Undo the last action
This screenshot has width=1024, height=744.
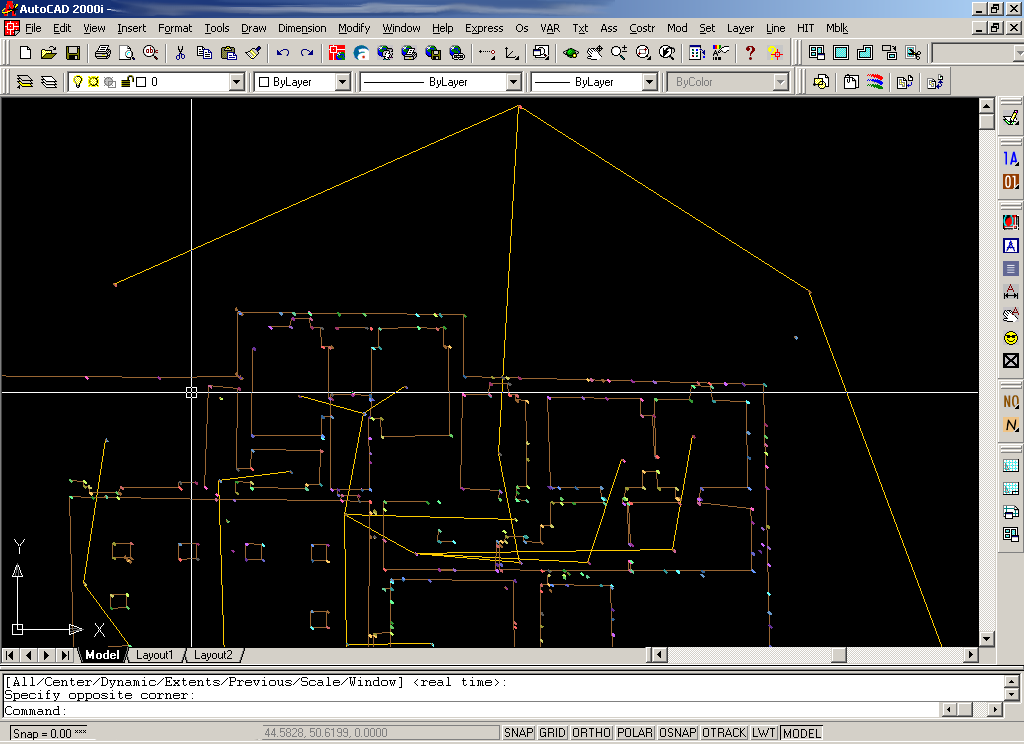283,53
